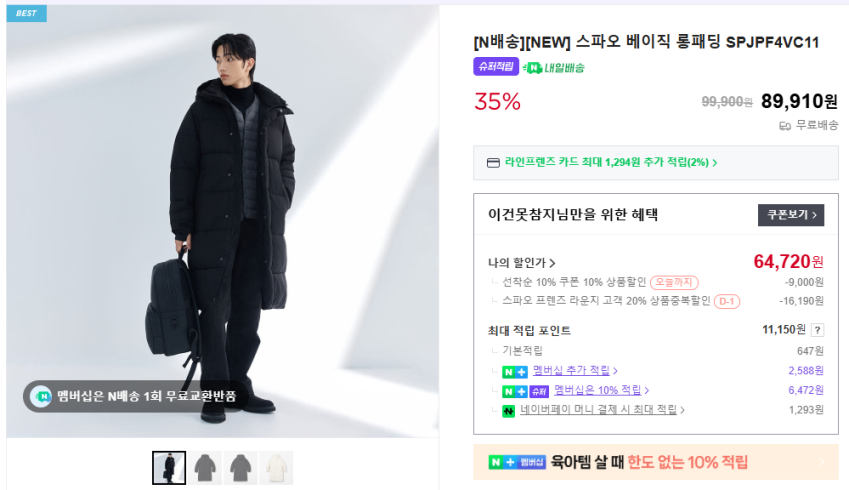Click the membership N icon on image banner
The height and width of the screenshot is (490, 849).
pos(41,396)
